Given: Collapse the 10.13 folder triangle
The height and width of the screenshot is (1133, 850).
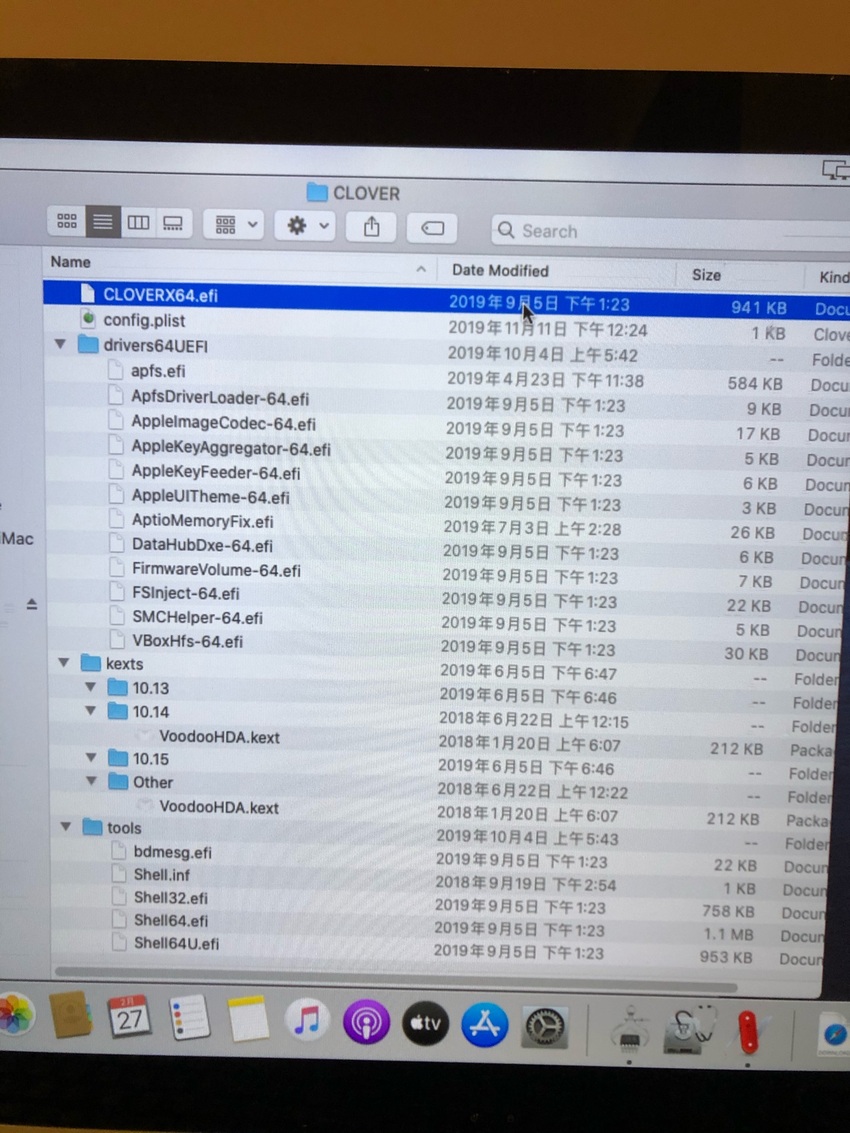Looking at the screenshot, I should point(90,686).
